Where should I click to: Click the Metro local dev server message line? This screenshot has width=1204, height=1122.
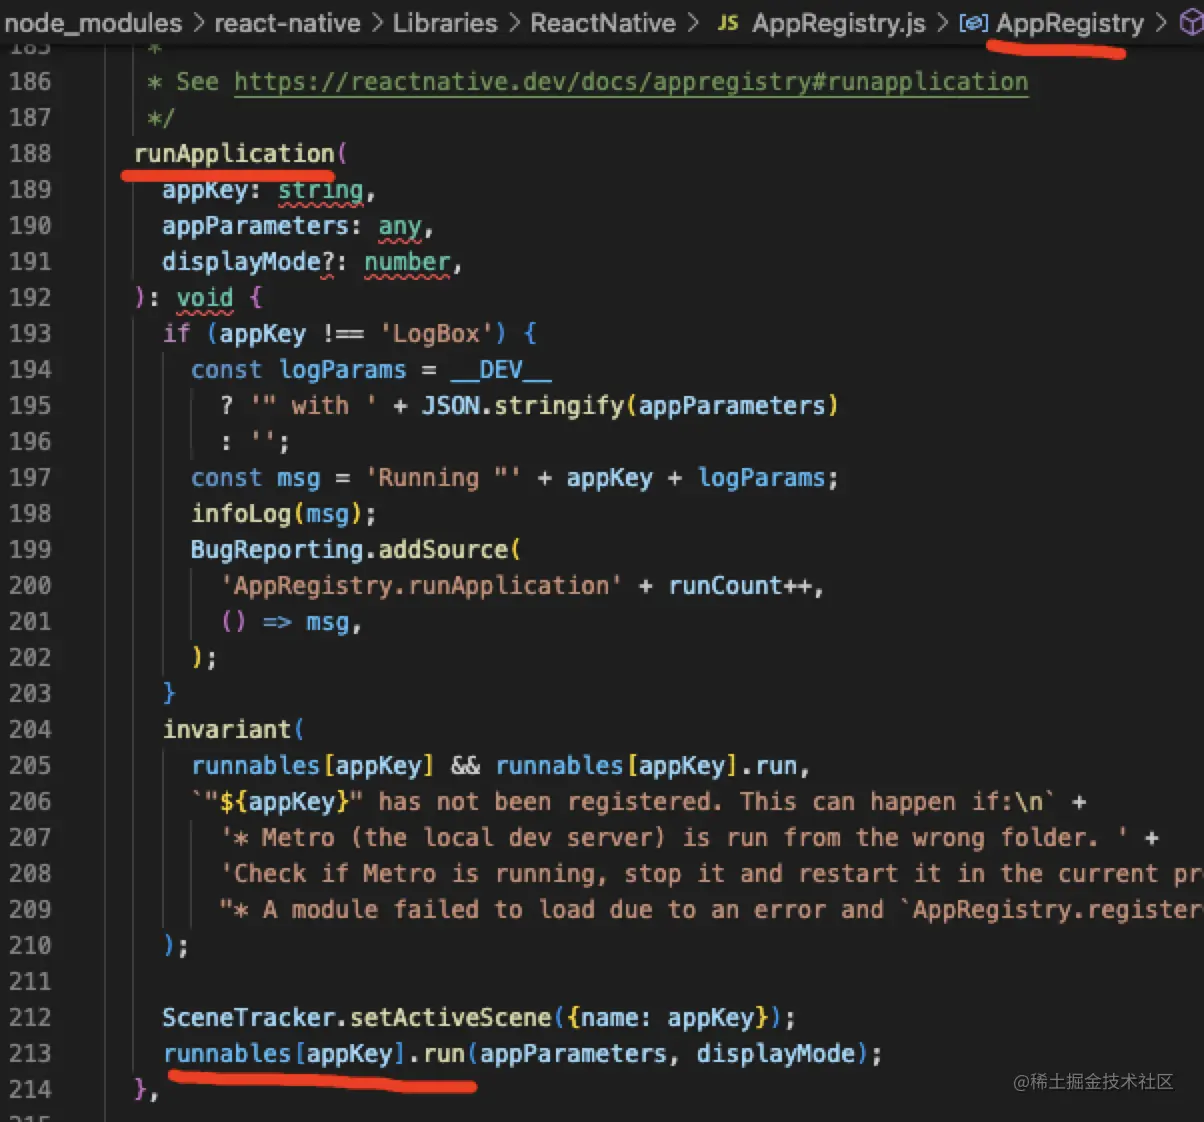click(675, 837)
